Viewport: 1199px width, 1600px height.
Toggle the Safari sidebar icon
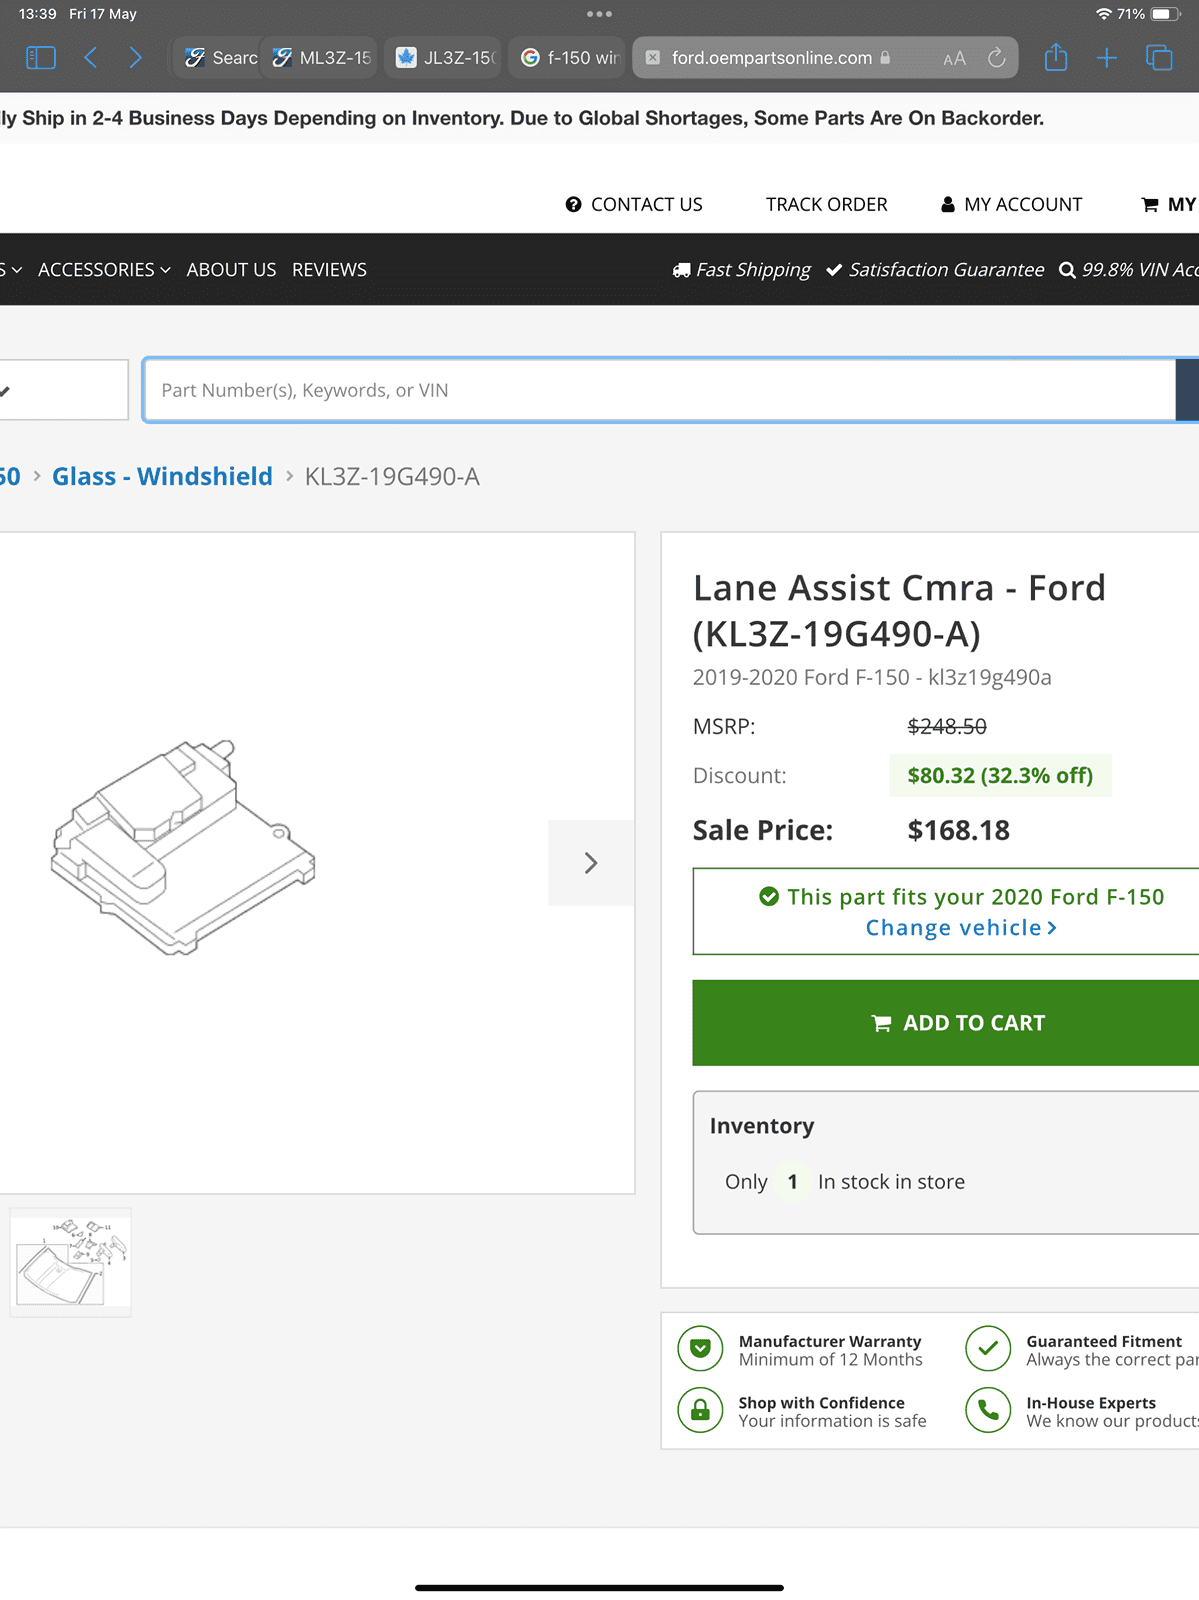point(40,58)
